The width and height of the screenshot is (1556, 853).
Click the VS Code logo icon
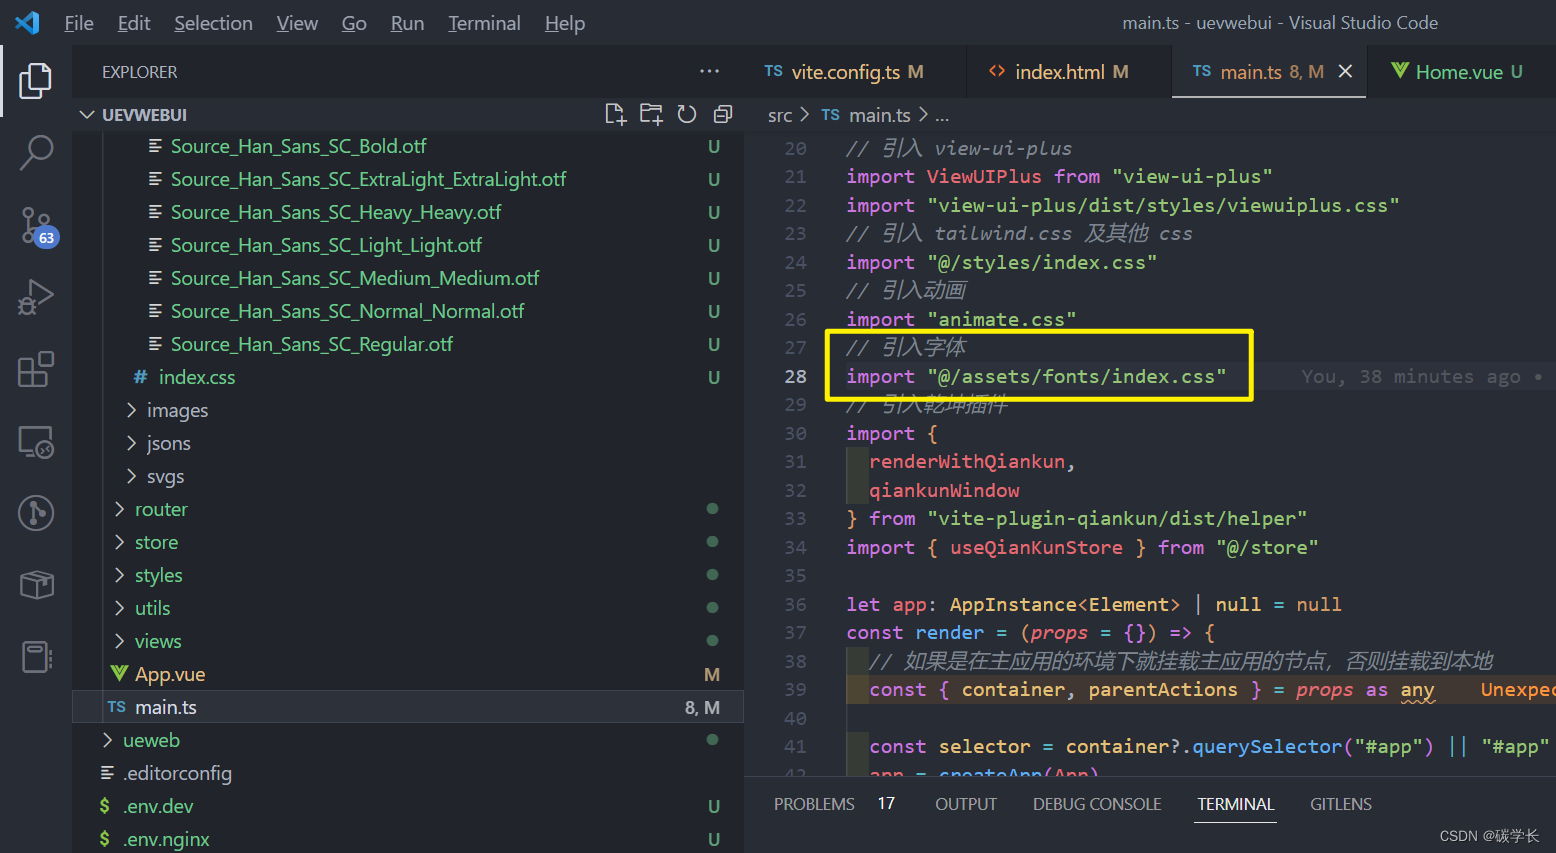click(28, 22)
